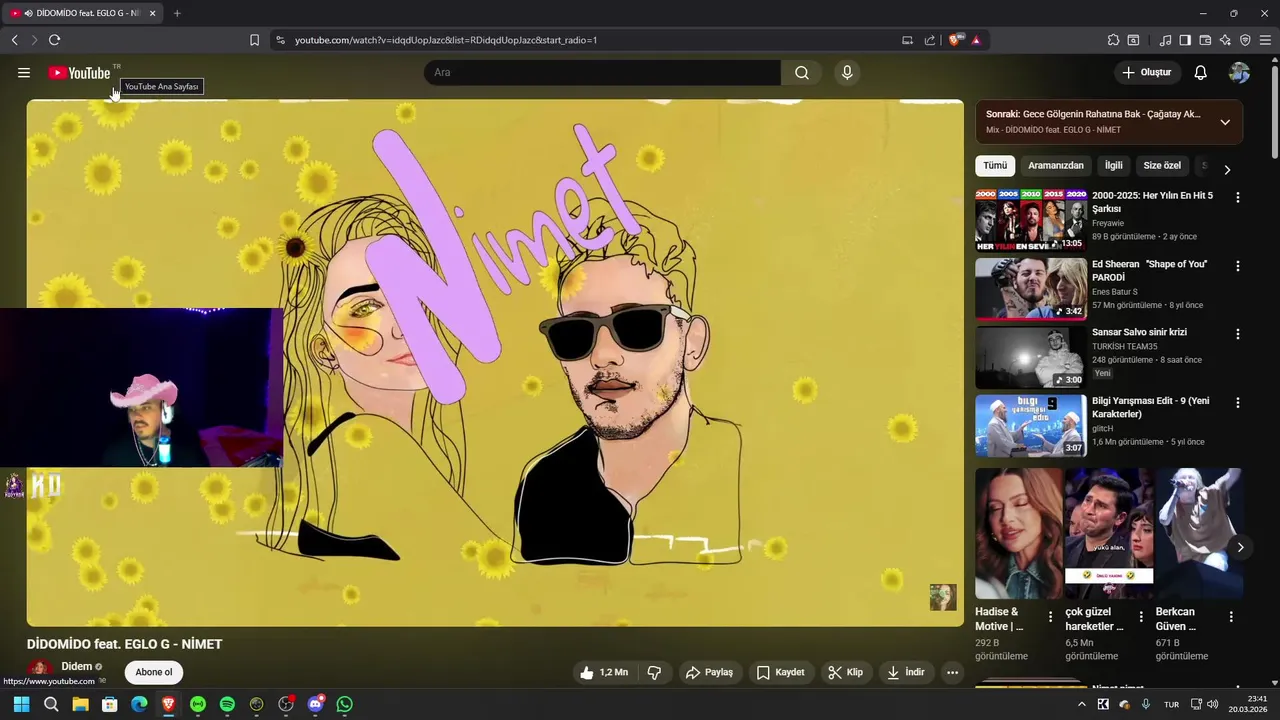1280x720 pixels.
Task: Open options for Ed Sheeran PARODİ video
Action: click(x=1237, y=266)
